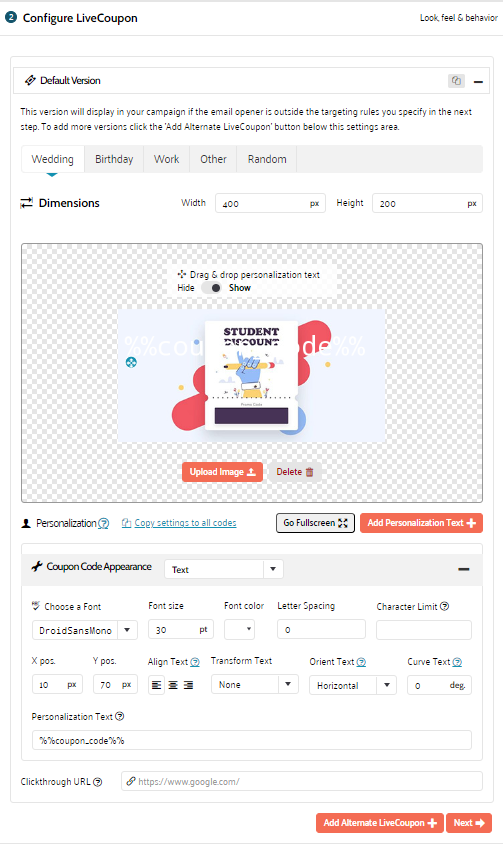Click the Clickthrough URL input field
The width and height of the screenshot is (503, 844).
(x=302, y=781)
